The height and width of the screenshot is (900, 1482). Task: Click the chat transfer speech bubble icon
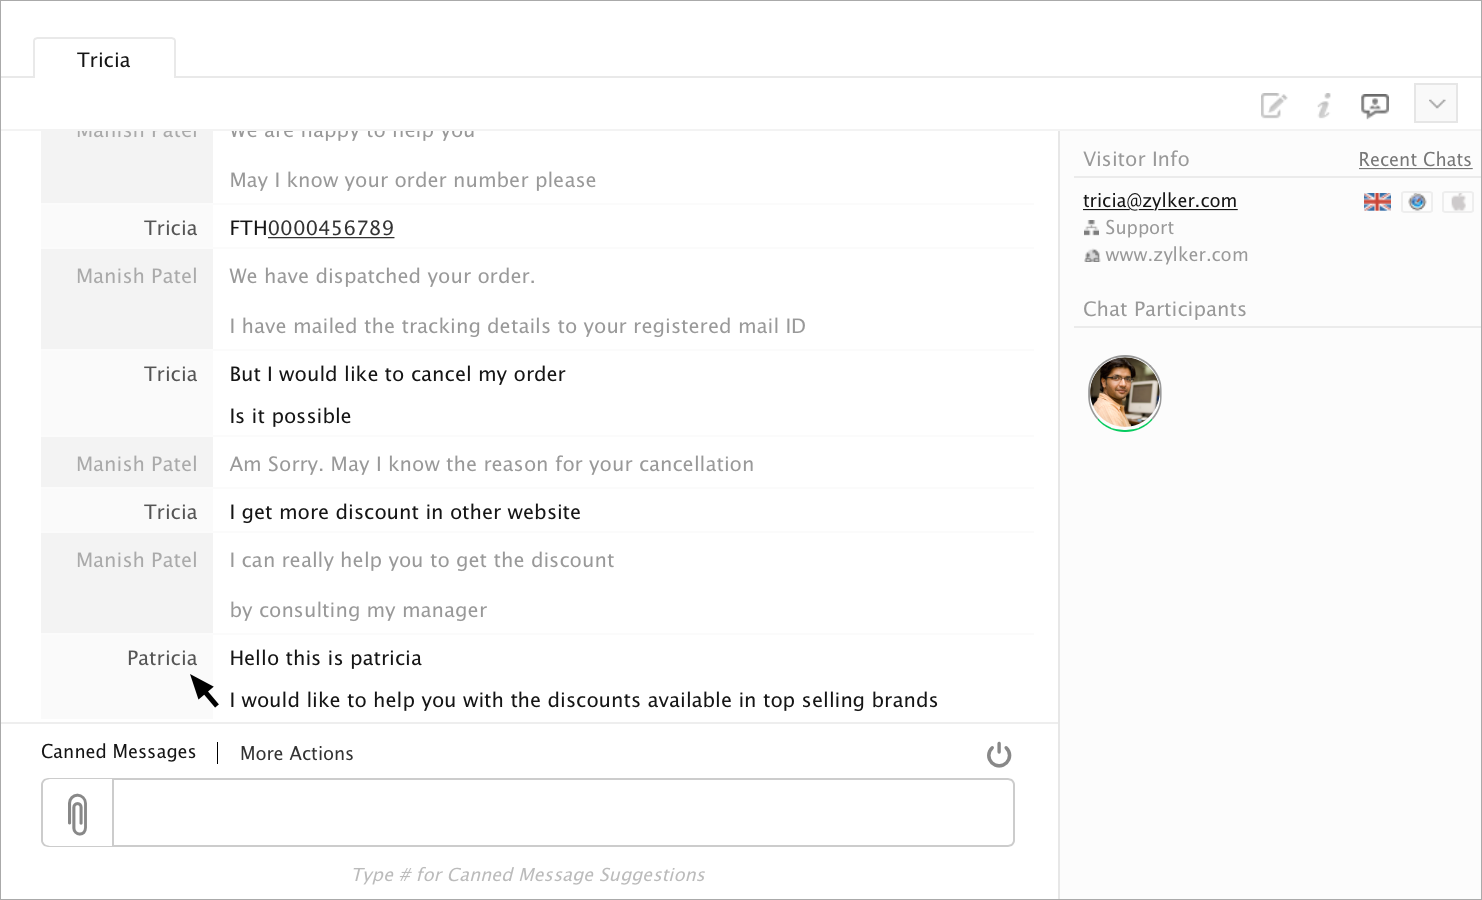[x=1375, y=105]
